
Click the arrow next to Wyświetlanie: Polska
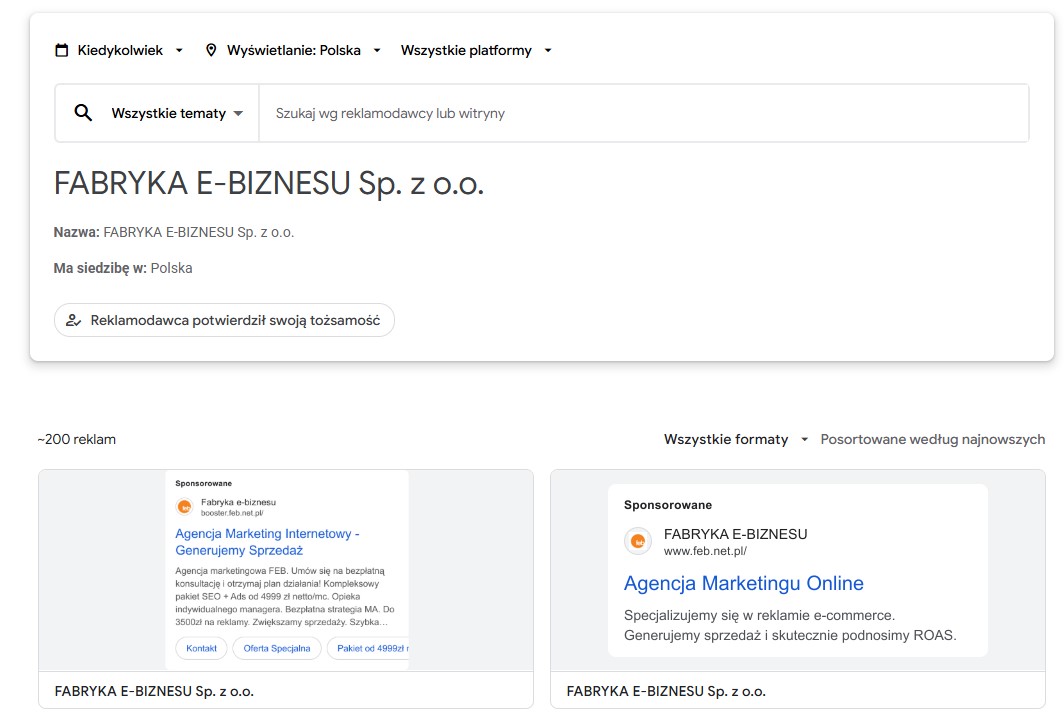tap(377, 50)
